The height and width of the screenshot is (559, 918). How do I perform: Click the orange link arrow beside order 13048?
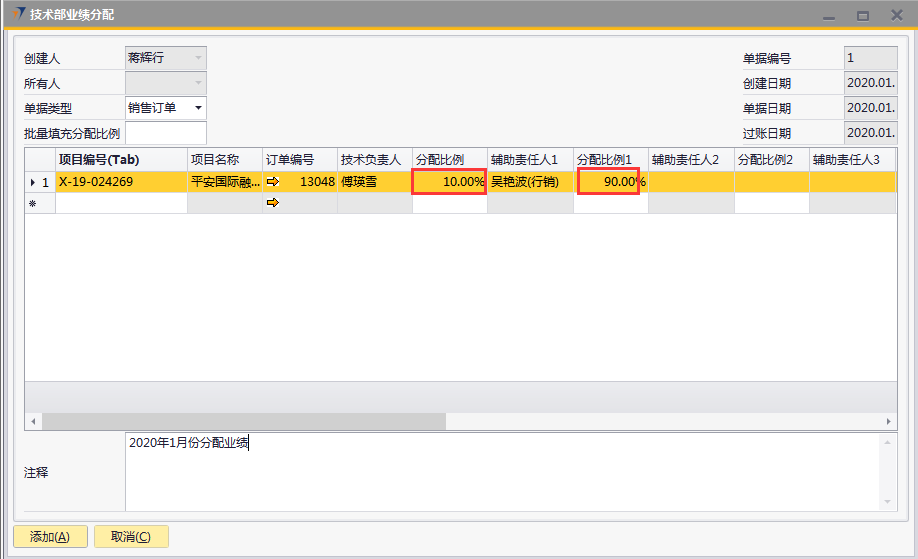coord(272,182)
